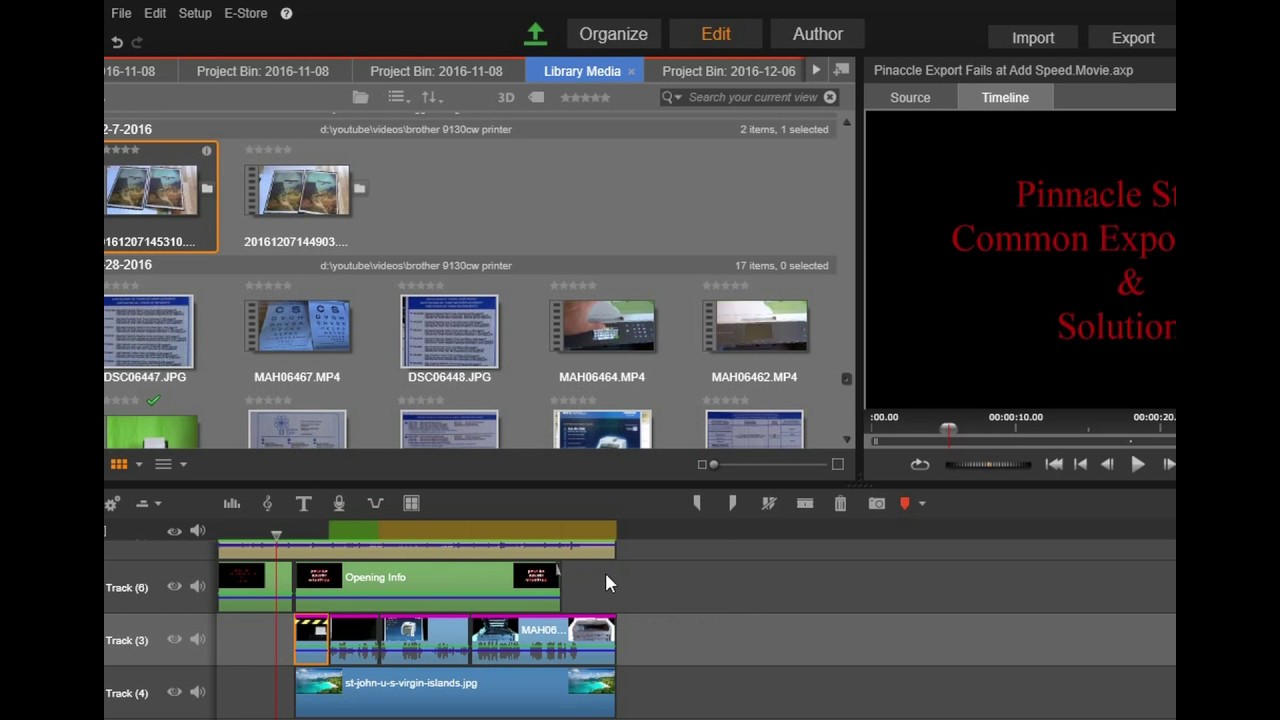Click the snapshot camera icon
This screenshot has width=1280, height=720.
(x=877, y=503)
